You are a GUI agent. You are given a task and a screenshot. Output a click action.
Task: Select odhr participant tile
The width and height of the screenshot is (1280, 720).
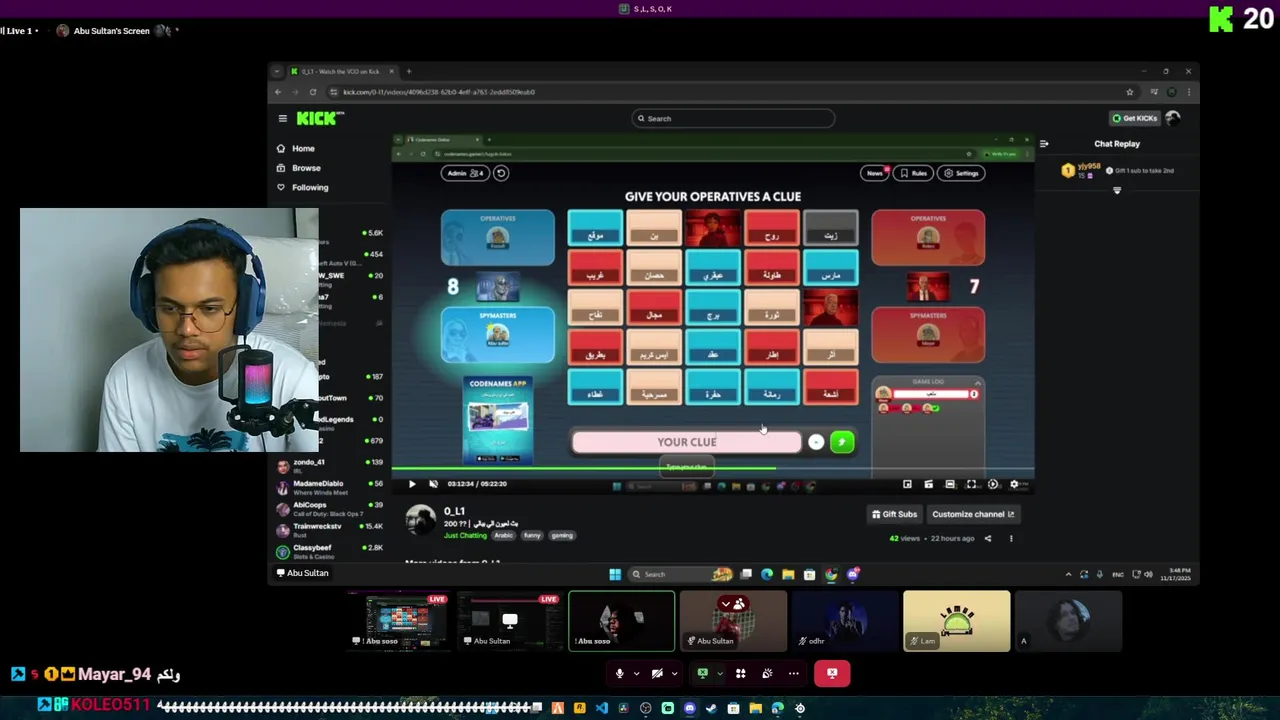[x=845, y=621]
